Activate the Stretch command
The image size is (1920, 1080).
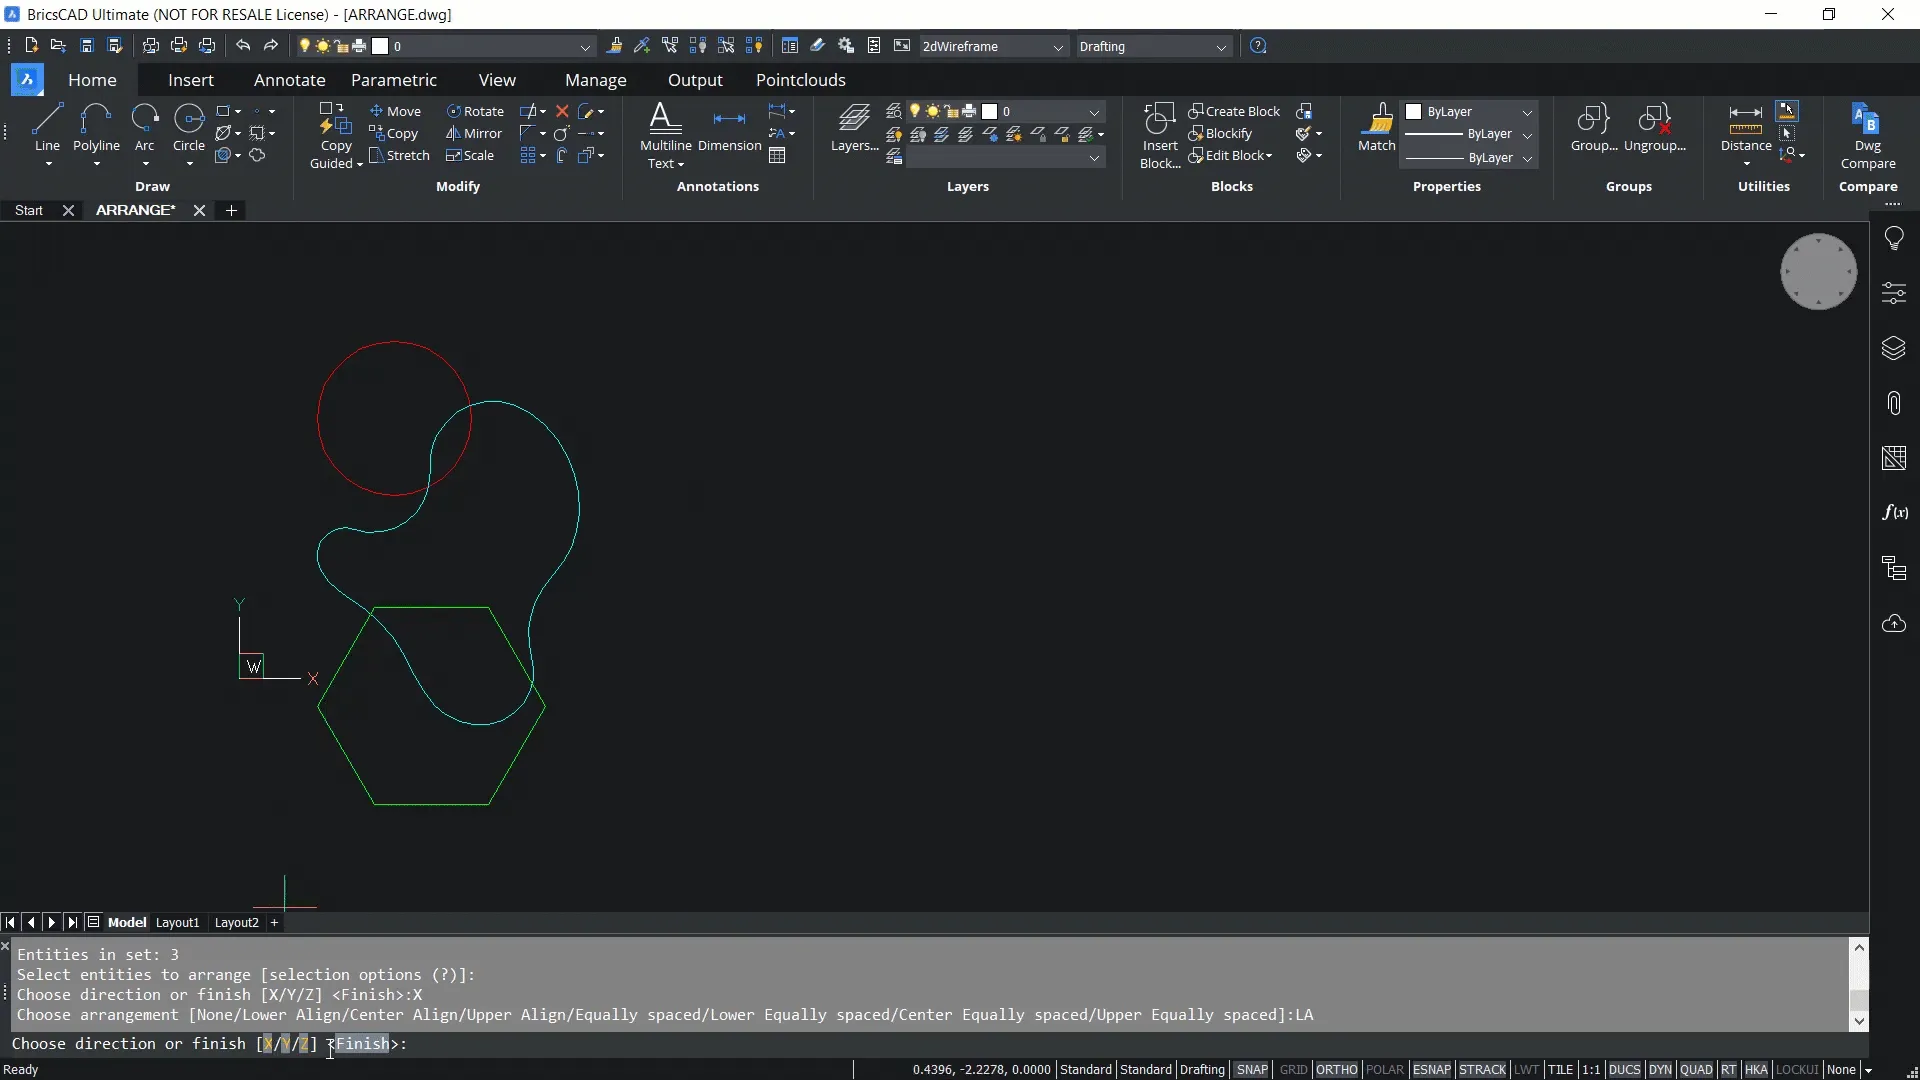pyautogui.click(x=399, y=155)
